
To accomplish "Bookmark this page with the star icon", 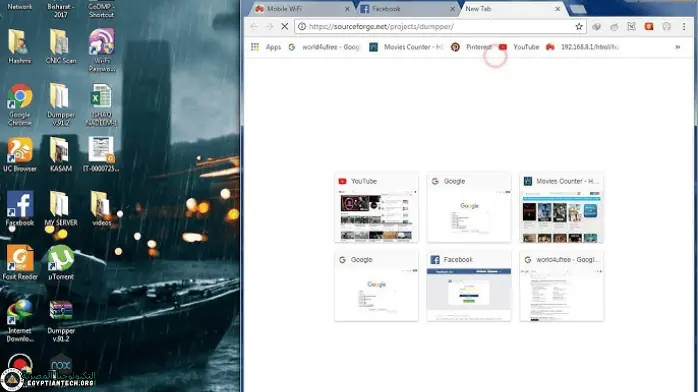I will coord(579,27).
